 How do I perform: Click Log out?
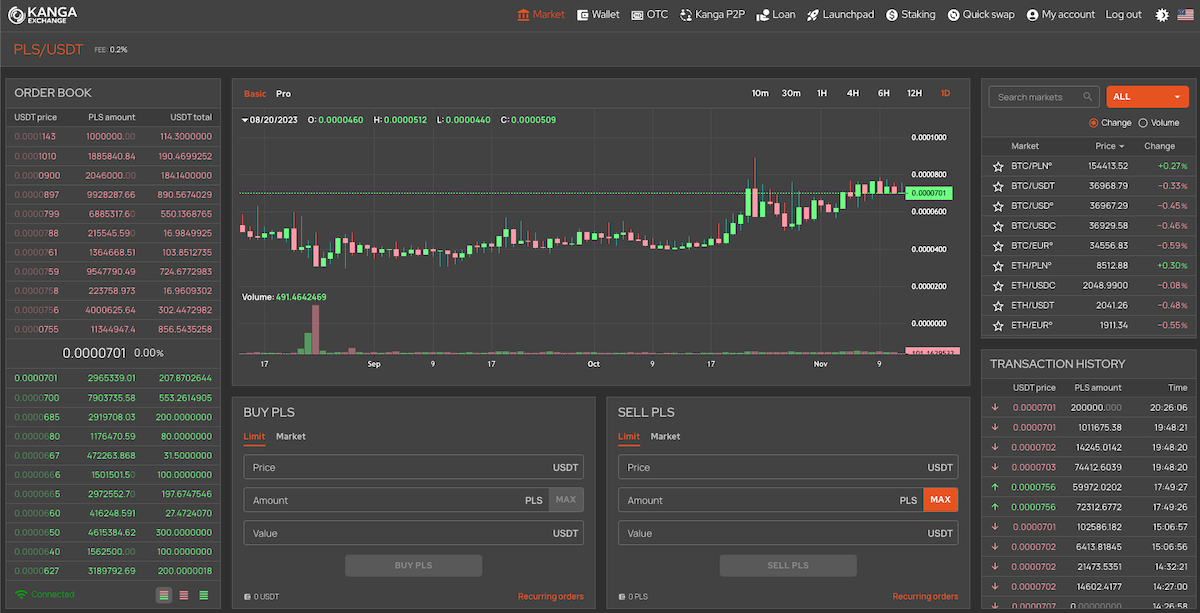point(1124,15)
